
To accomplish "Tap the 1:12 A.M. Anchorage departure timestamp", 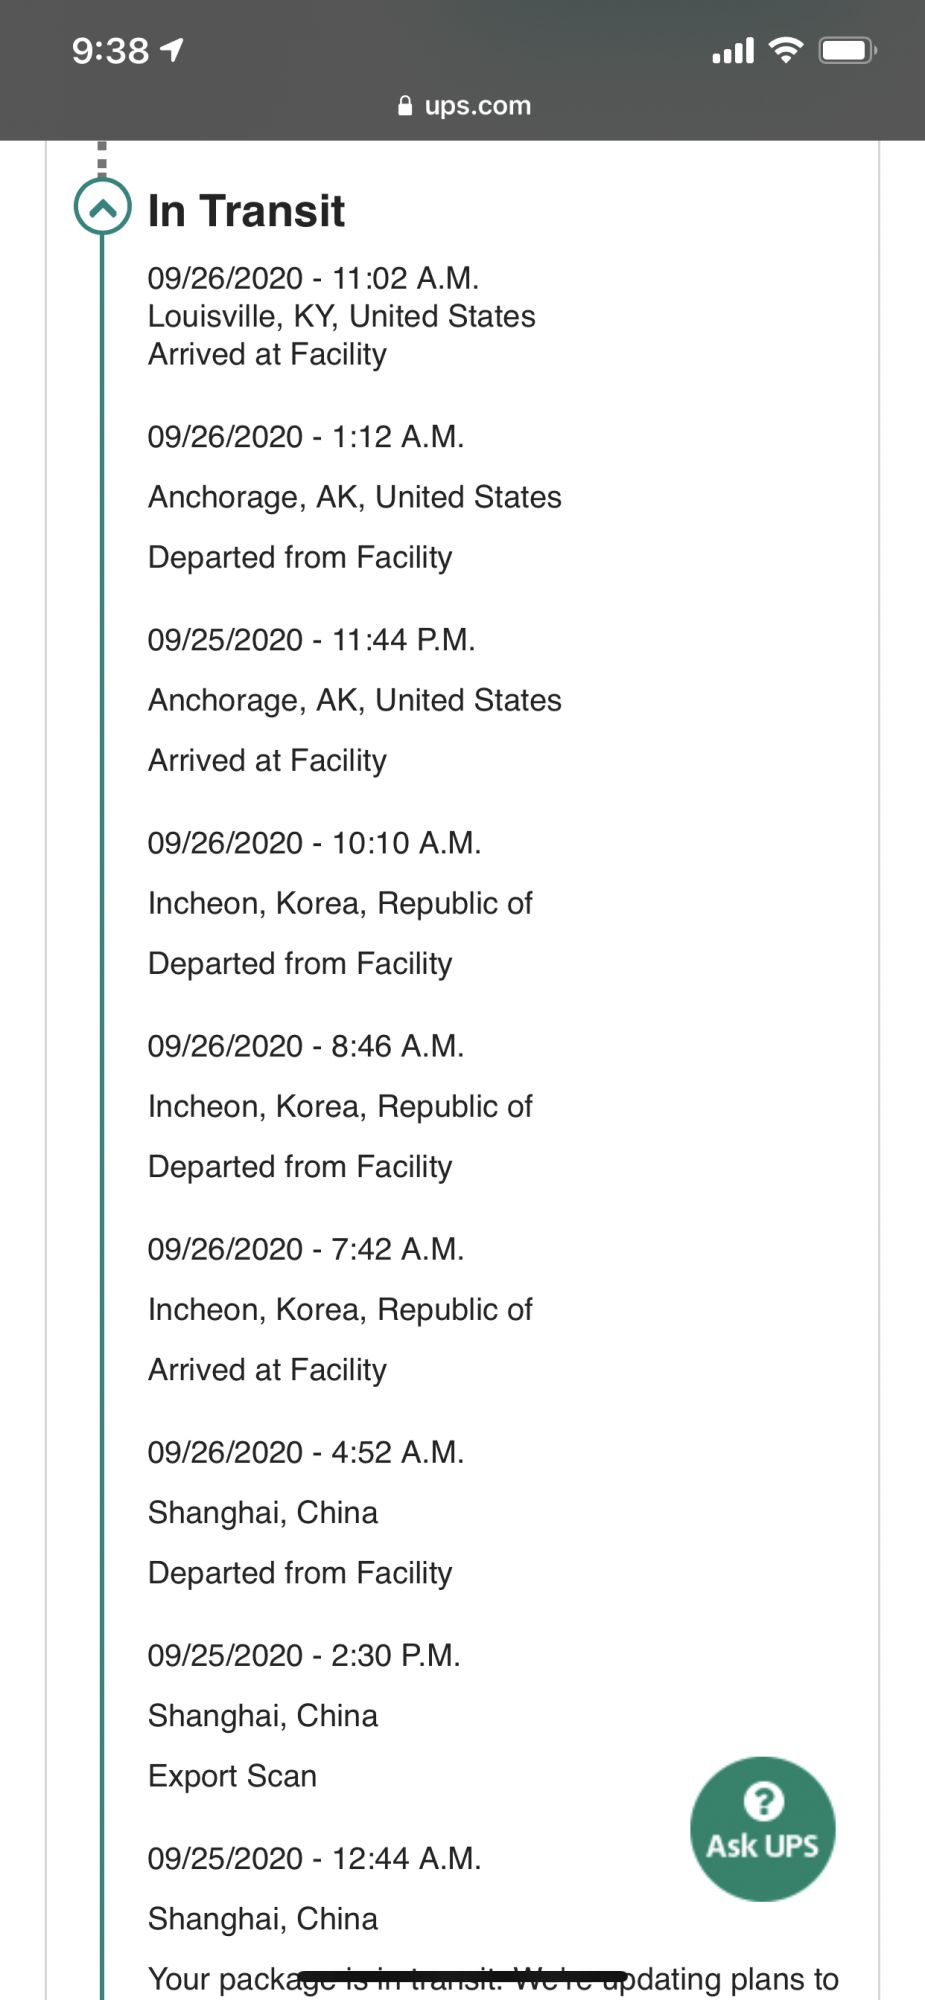I will (305, 437).
